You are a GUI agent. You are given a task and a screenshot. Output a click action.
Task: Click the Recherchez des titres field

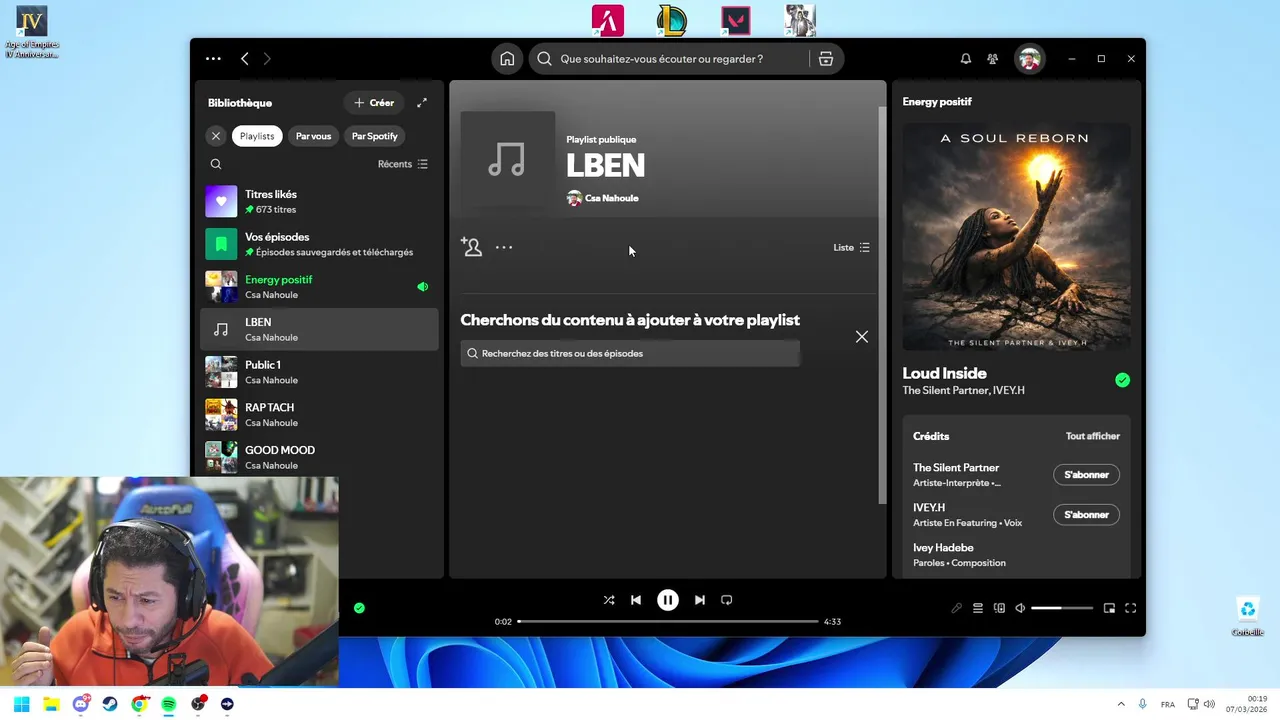point(630,353)
